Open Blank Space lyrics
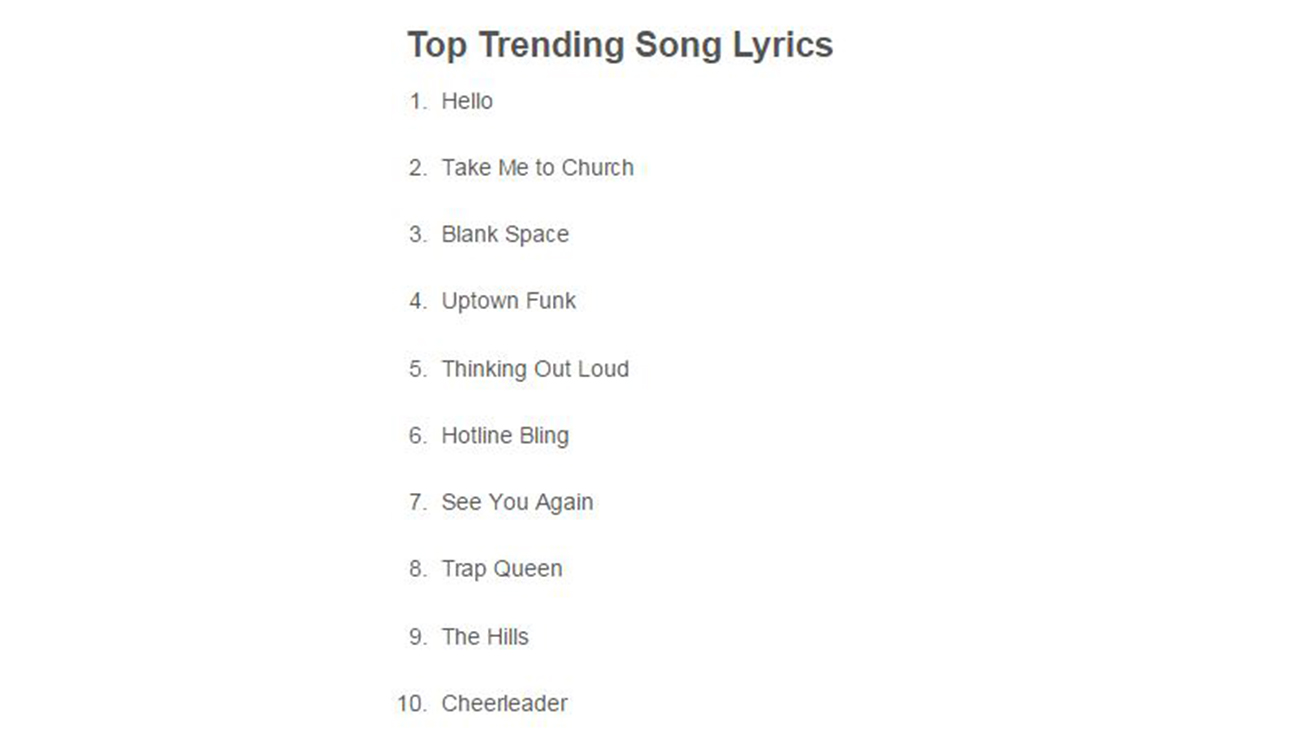The image size is (1300, 729). click(x=505, y=235)
